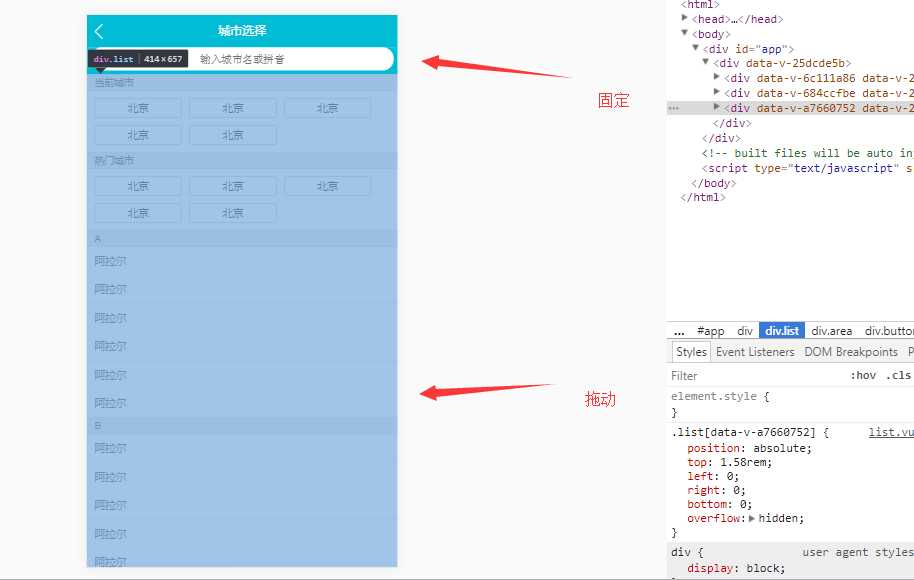Image resolution: width=914 pixels, height=580 pixels.
Task: Click the .list[data-v-a7660752] selector
Action: tap(743, 433)
